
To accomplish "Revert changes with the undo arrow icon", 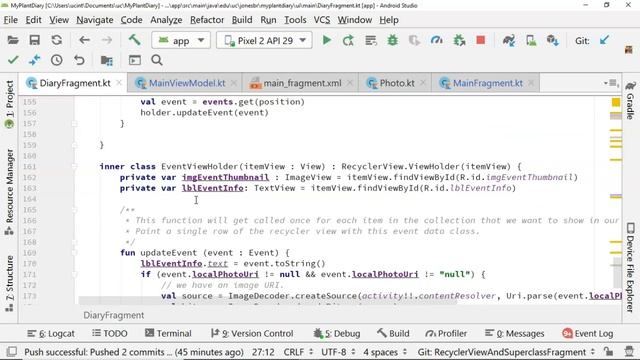I will pos(79,60).
